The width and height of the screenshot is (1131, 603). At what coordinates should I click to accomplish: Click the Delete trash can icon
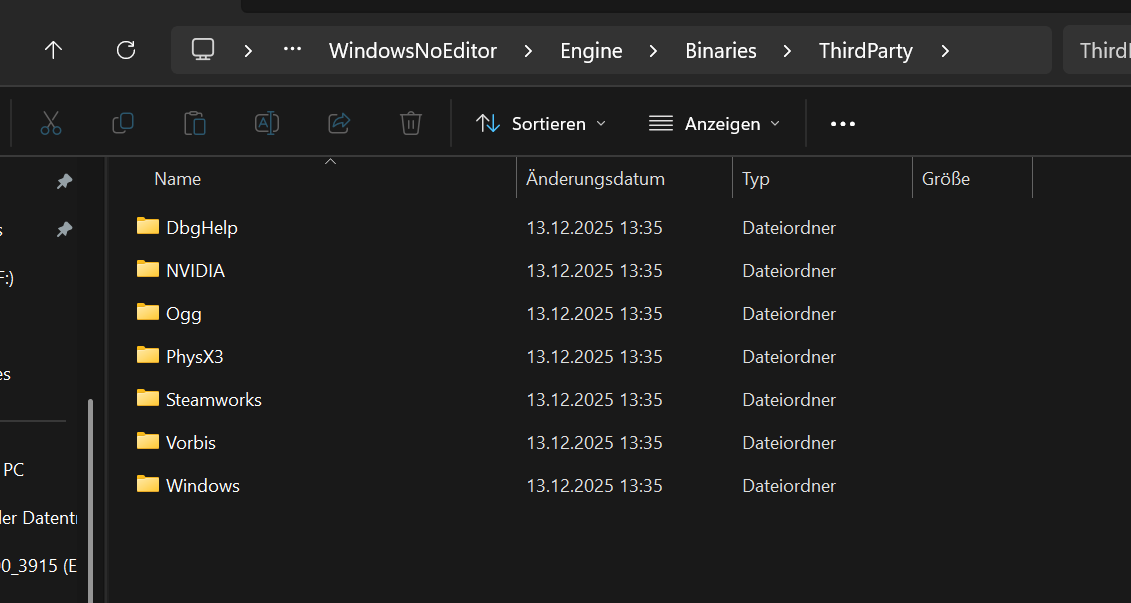tap(411, 123)
